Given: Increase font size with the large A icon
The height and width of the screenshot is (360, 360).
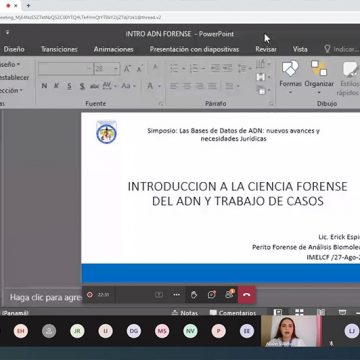Looking at the screenshot, I should pos(127,69).
